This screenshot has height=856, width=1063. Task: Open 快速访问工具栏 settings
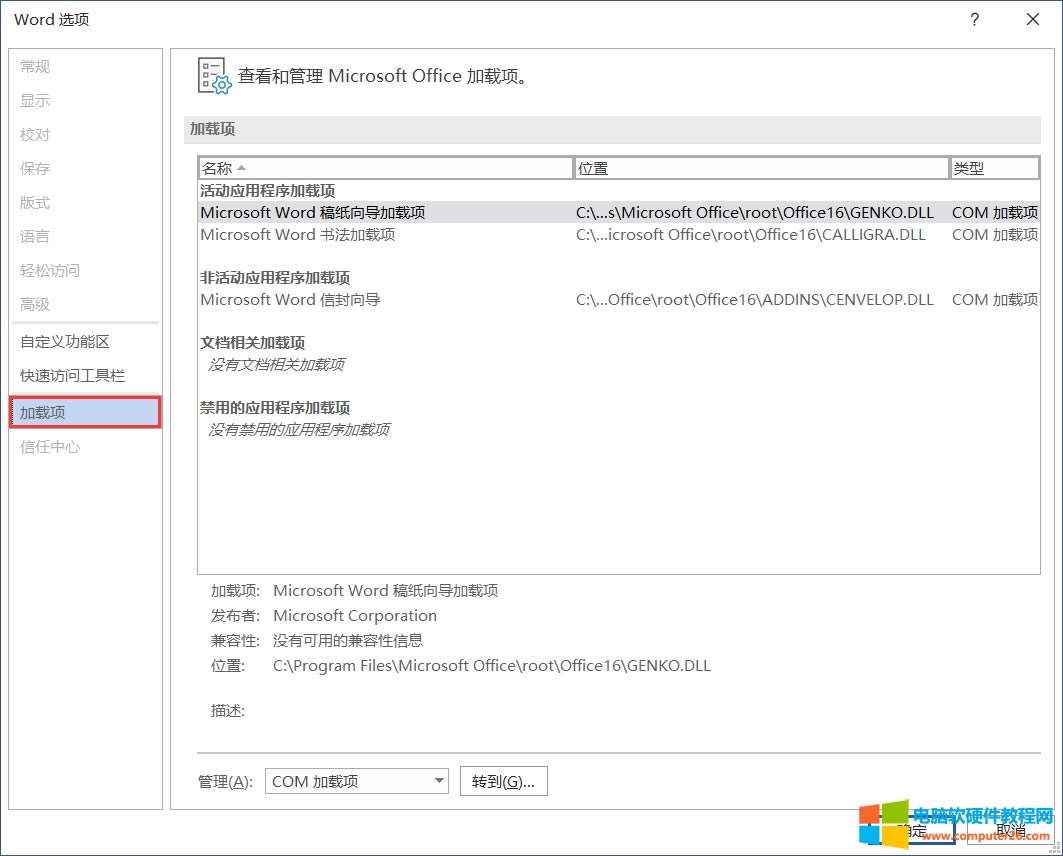(73, 376)
